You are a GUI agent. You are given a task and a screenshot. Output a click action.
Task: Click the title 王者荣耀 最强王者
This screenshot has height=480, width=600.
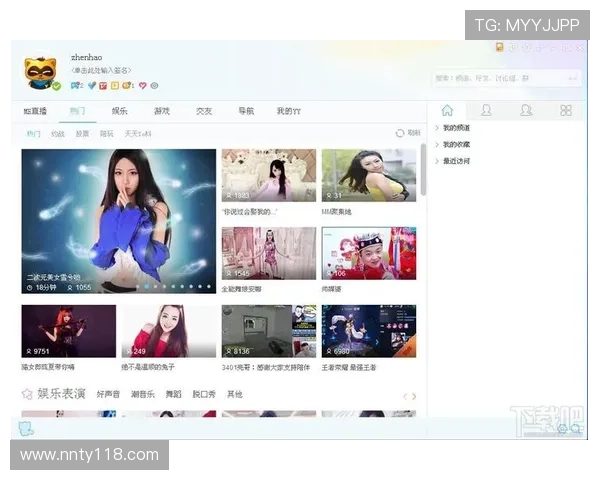pos(349,367)
